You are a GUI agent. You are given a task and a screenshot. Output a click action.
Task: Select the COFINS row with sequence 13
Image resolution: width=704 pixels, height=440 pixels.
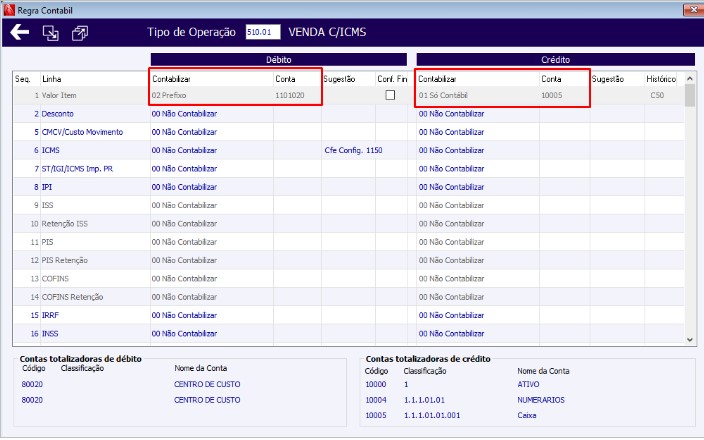click(x=349, y=279)
